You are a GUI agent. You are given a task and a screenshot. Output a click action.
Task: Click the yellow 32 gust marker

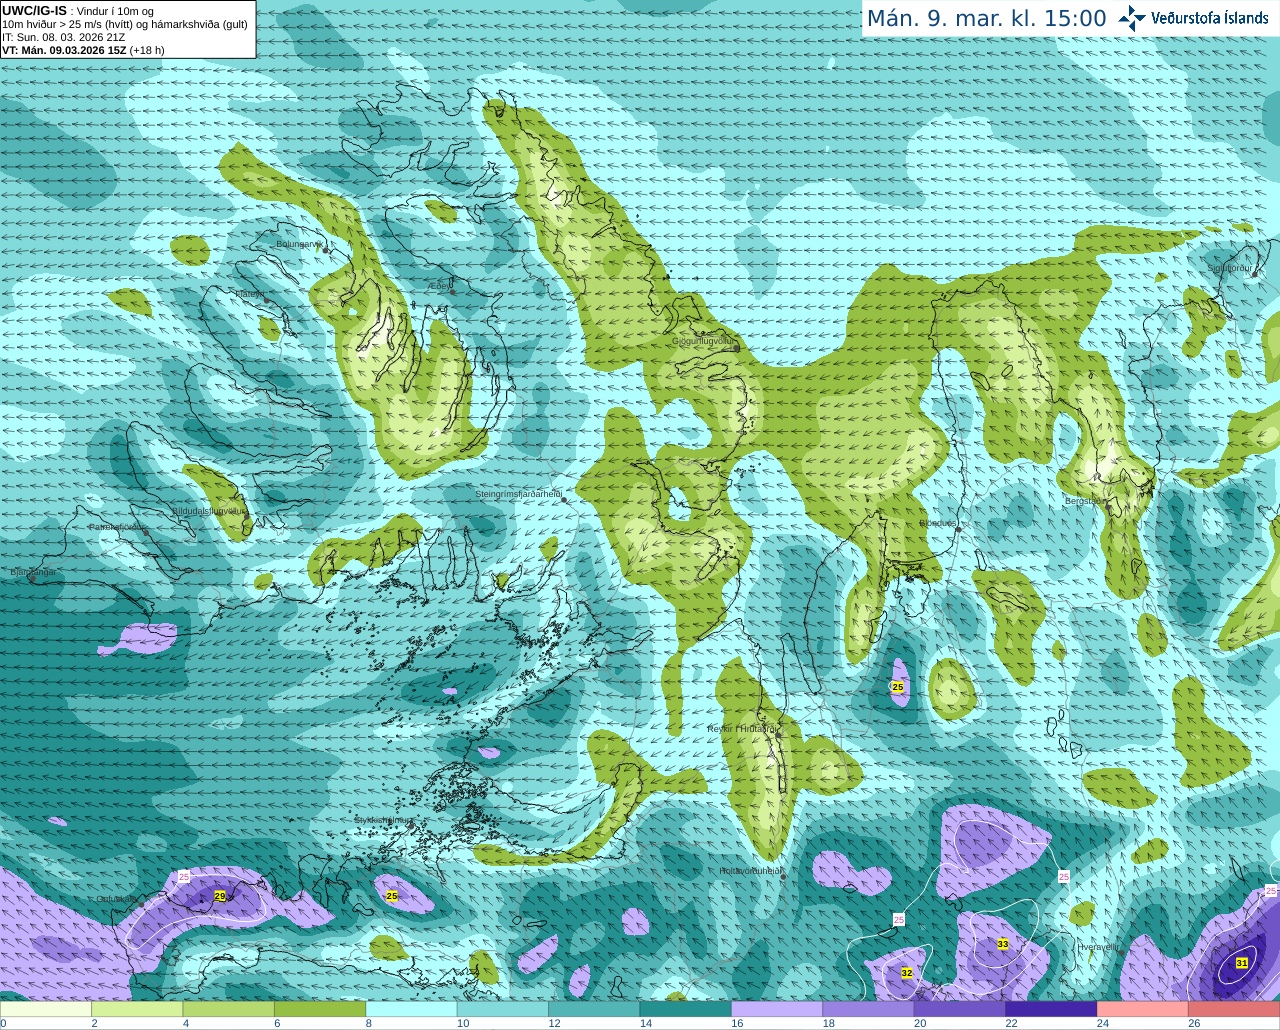tap(907, 972)
